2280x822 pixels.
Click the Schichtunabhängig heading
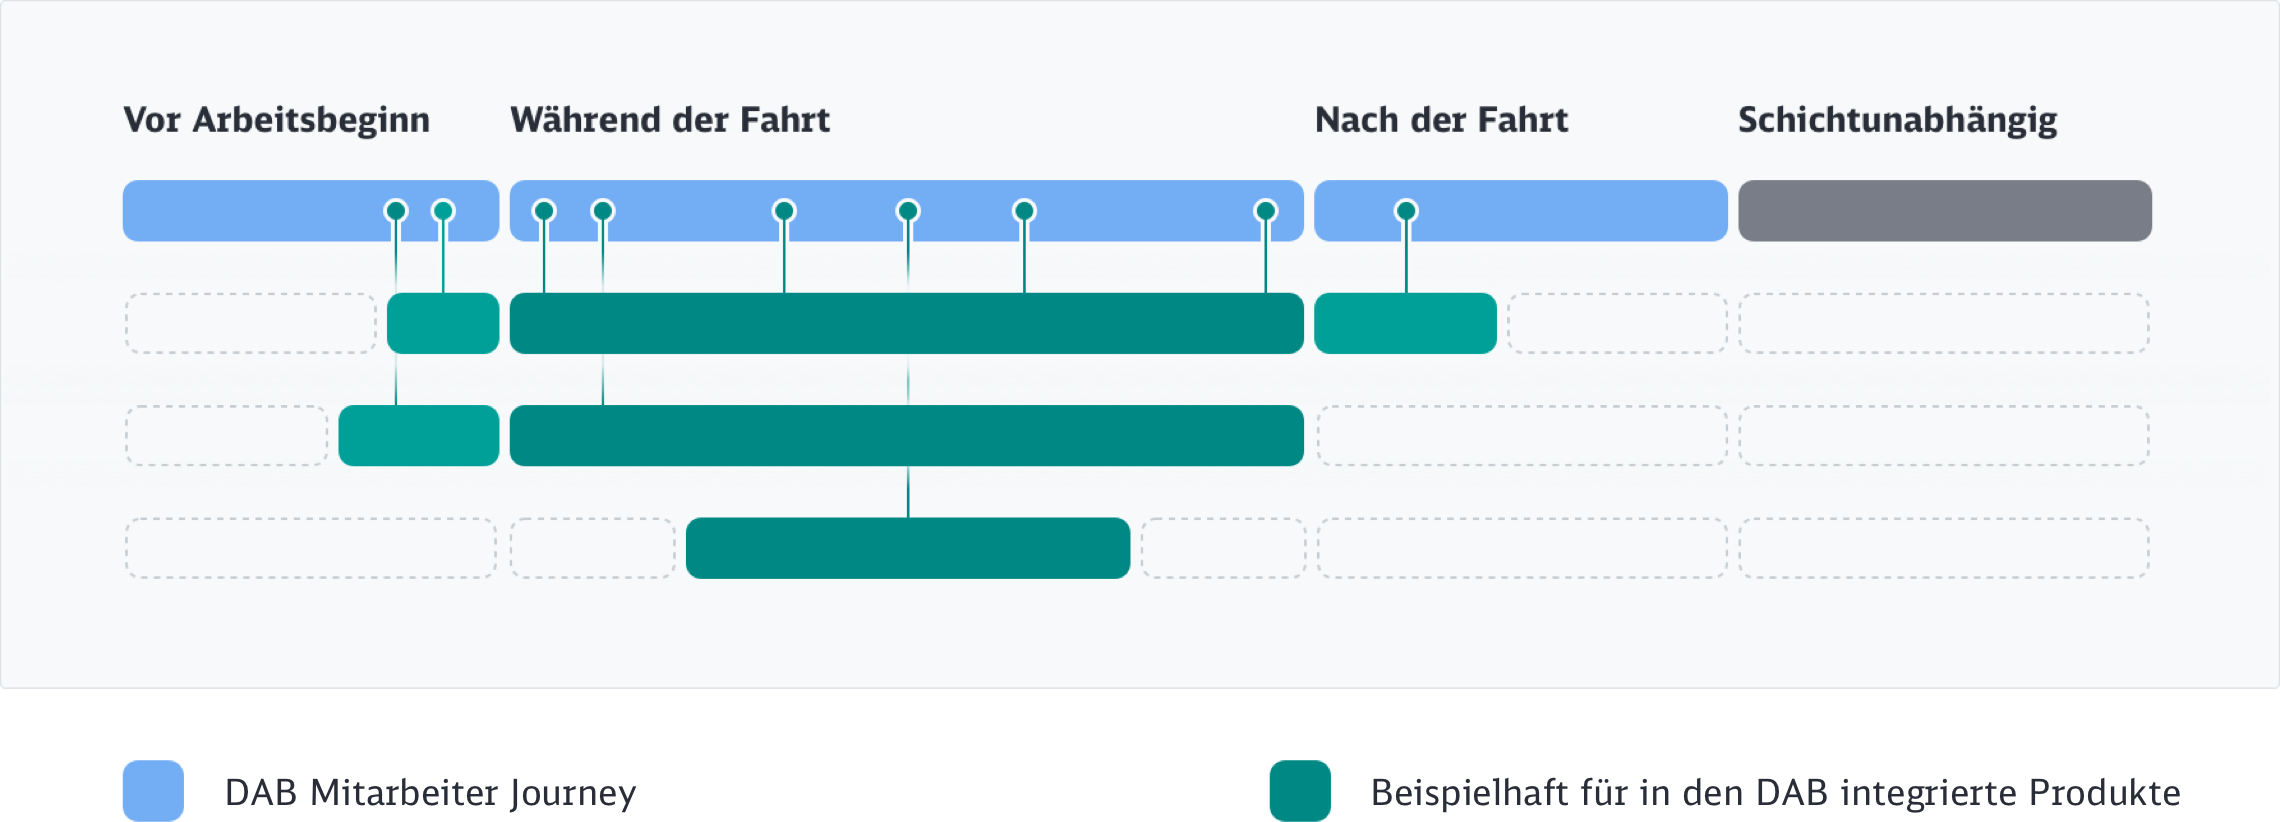tap(1897, 120)
